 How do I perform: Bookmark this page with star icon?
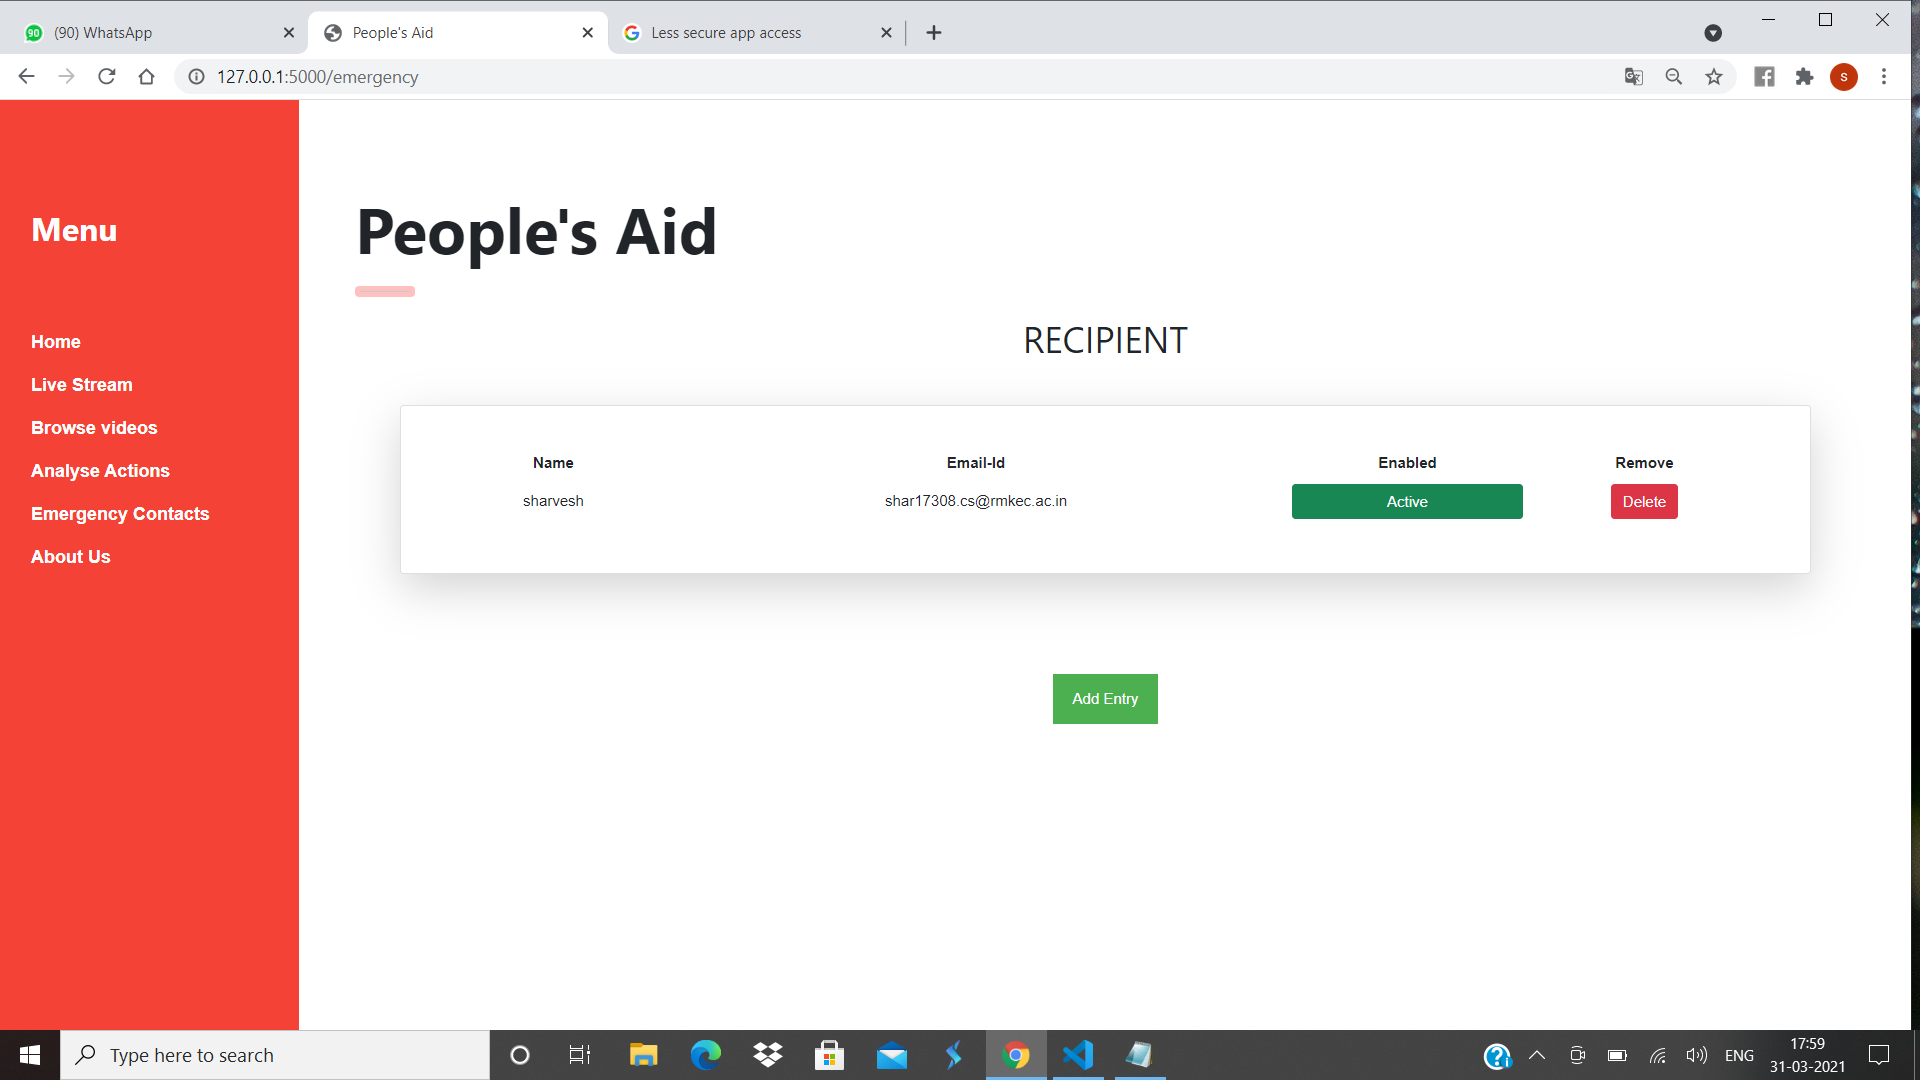[1714, 77]
